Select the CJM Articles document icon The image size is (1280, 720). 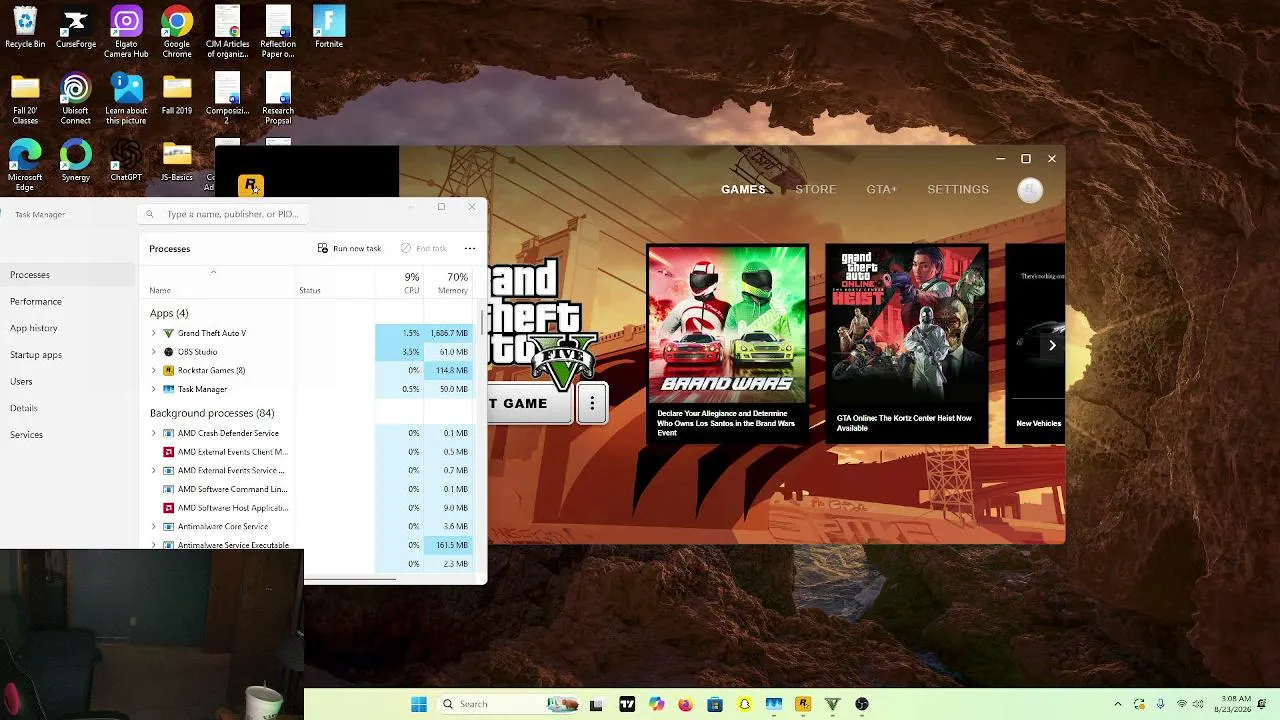click(x=227, y=32)
